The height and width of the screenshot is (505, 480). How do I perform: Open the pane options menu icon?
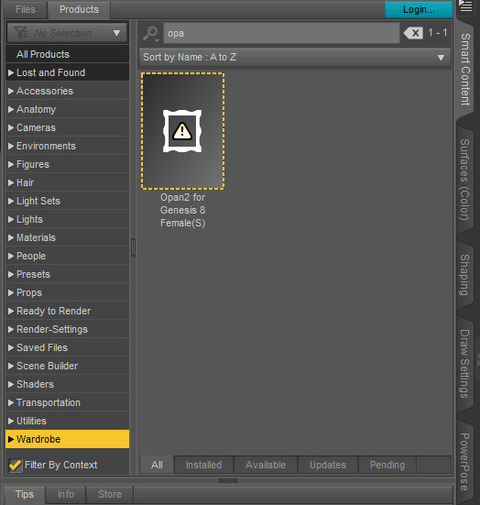[466, 6]
